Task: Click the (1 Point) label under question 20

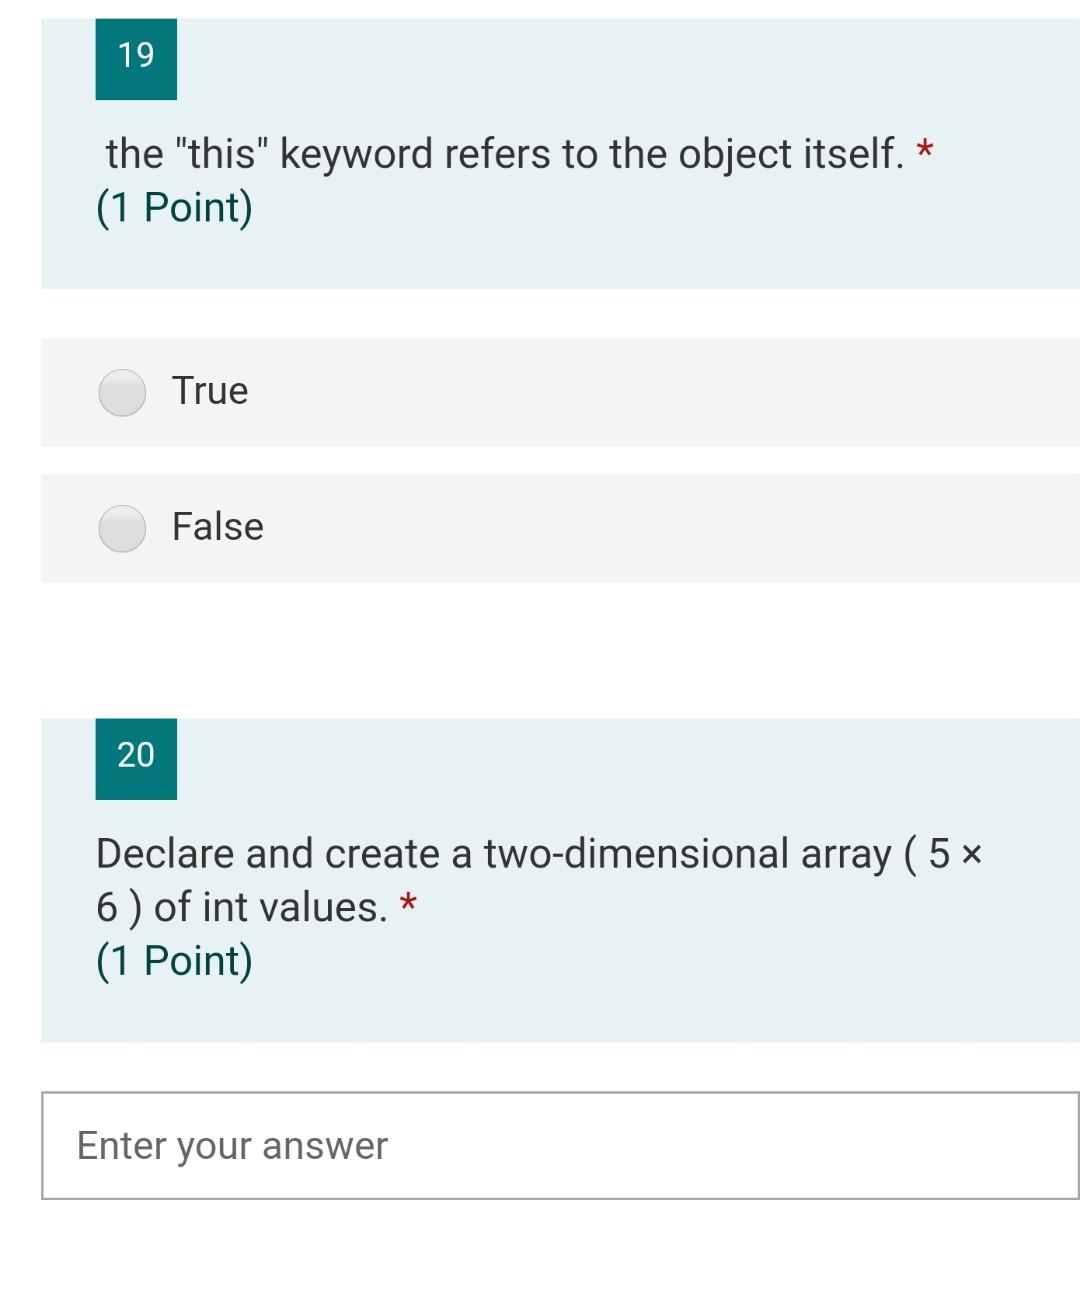Action: 174,960
